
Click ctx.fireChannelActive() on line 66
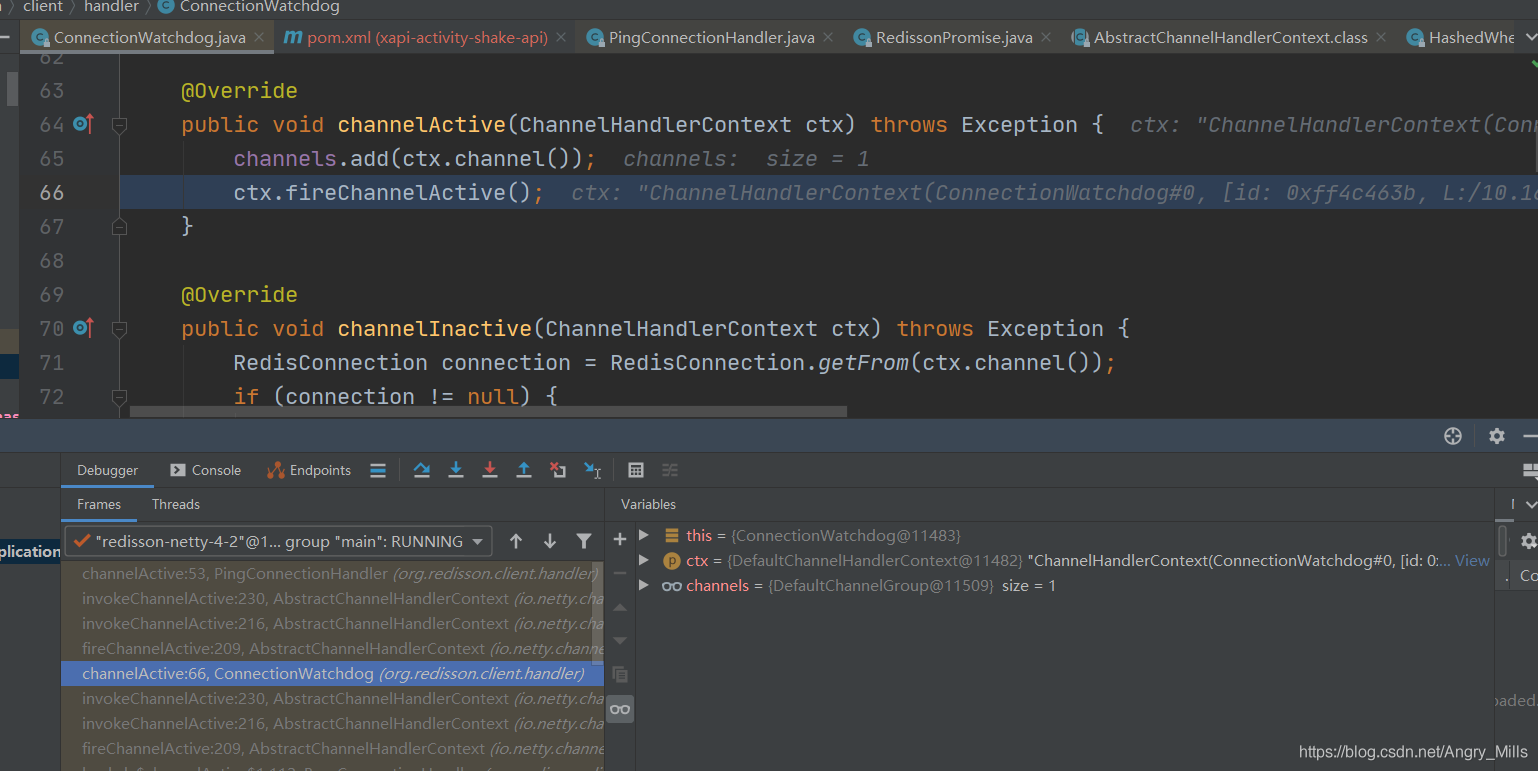coord(389,192)
